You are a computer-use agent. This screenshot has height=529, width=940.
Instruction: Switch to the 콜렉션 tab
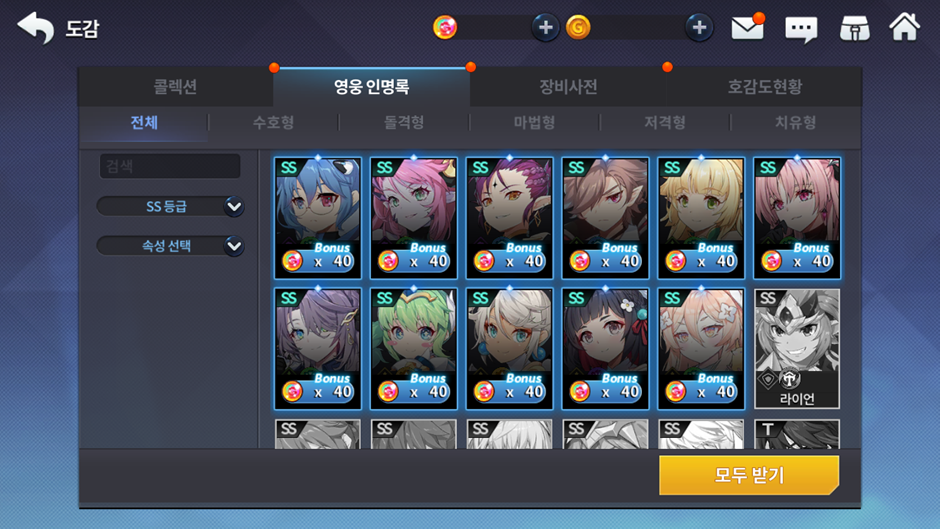175,87
